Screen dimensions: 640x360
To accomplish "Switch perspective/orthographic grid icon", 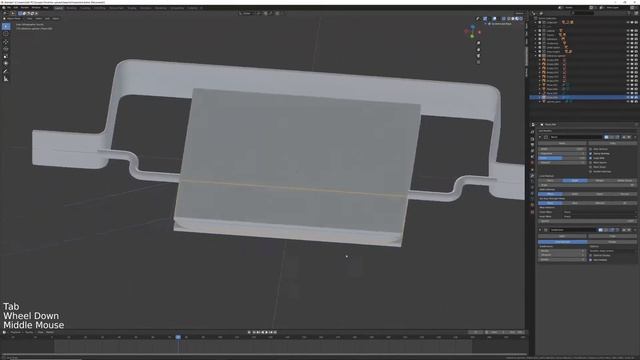I will coord(478,62).
